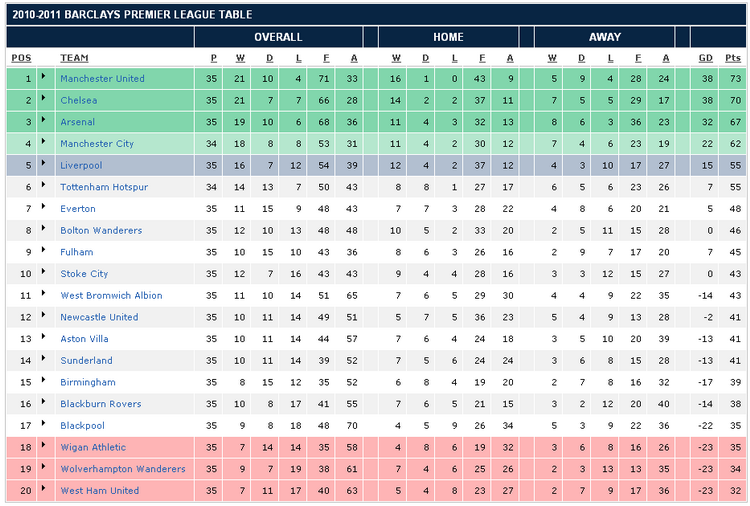The height and width of the screenshot is (506, 750).
Task: Expand the arrow next to Arsenal
Action: coord(43,122)
